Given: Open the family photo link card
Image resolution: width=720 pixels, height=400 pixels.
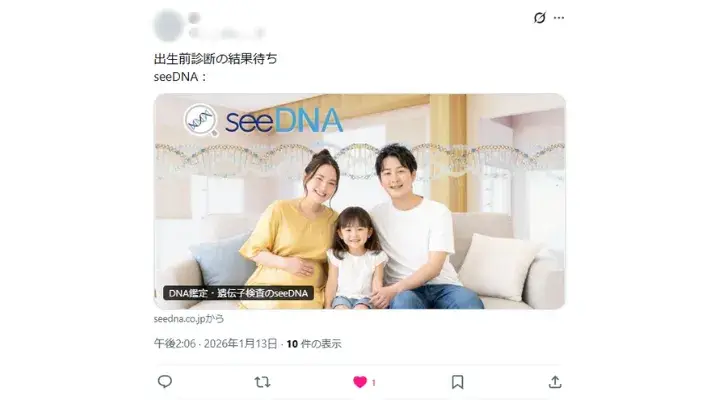Looking at the screenshot, I should [x=360, y=201].
